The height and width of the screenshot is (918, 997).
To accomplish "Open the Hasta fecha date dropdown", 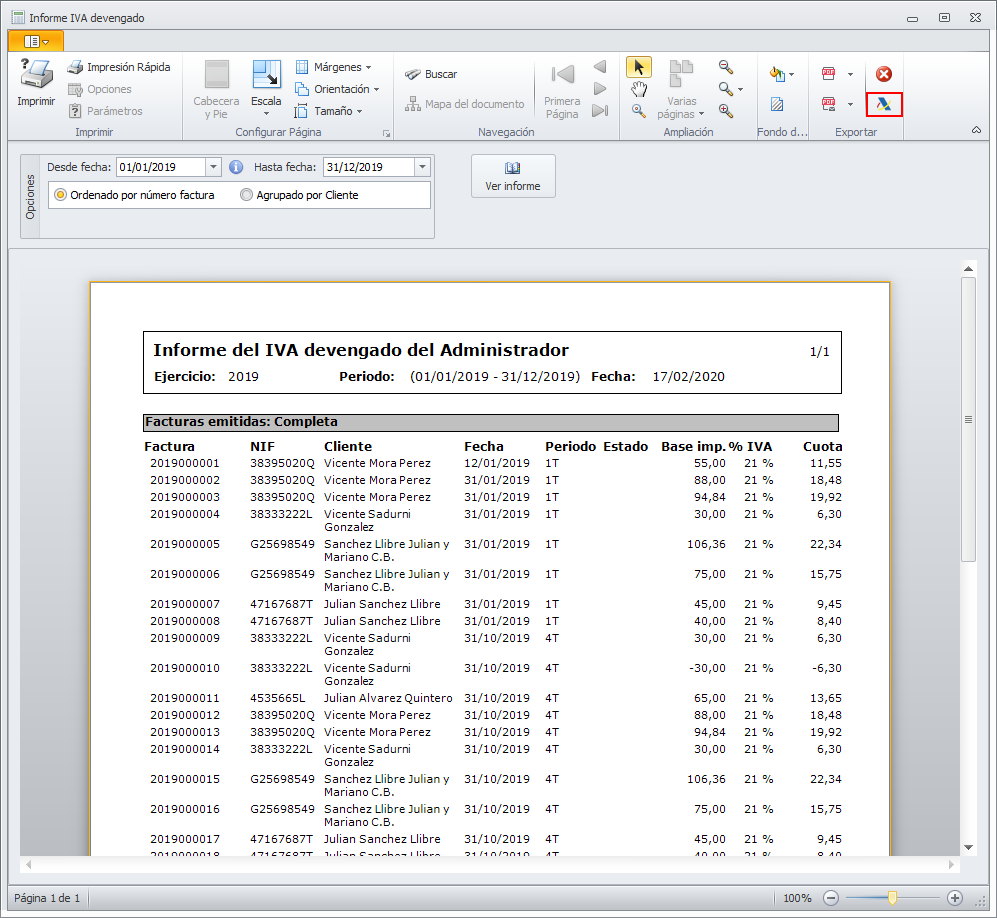I will point(422,167).
